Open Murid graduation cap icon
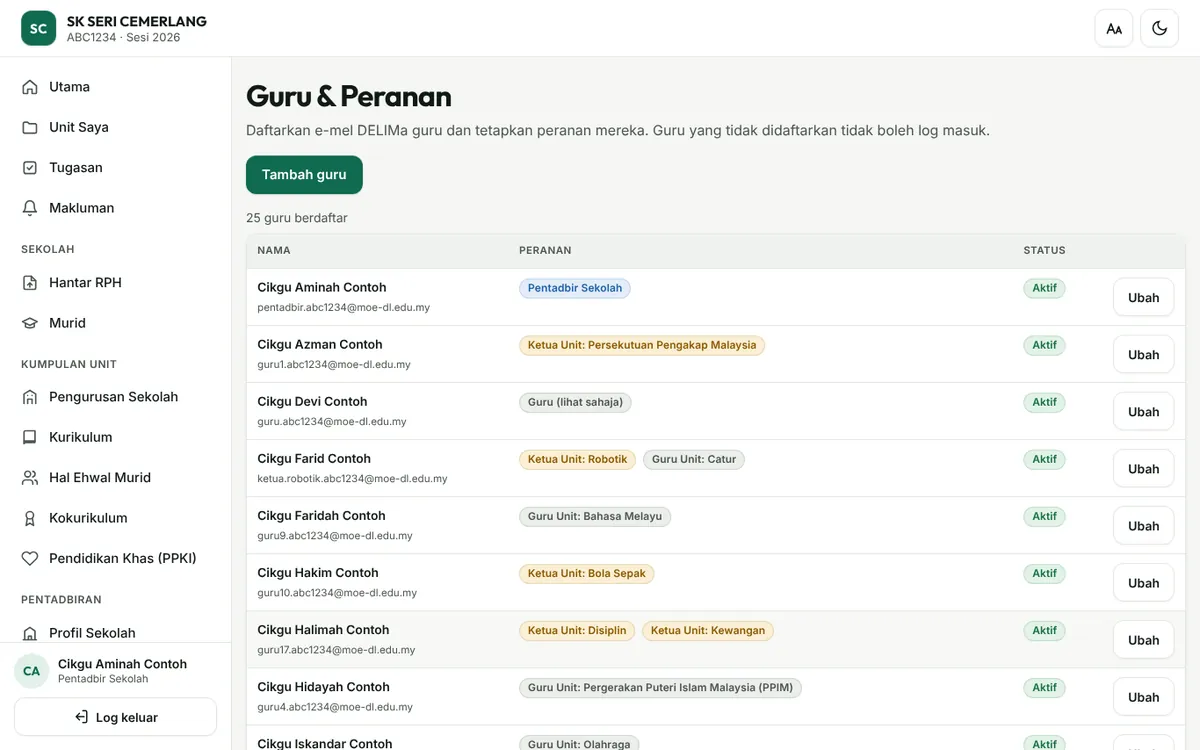 click(30, 323)
